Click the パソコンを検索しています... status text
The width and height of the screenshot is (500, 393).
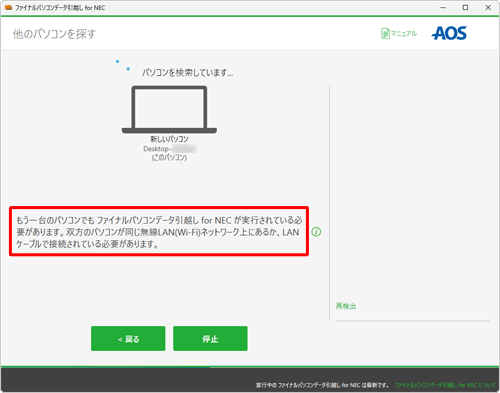188,73
